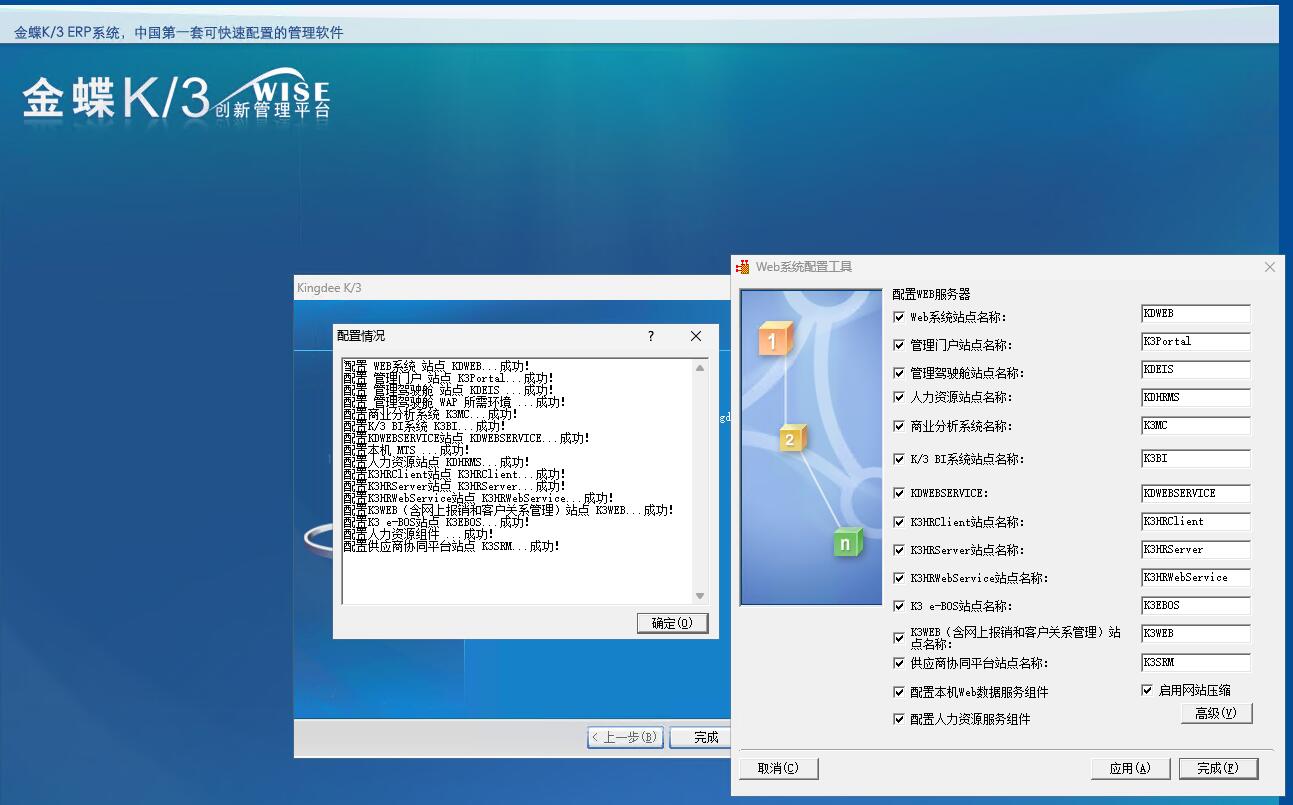
Task: Click the help question mark in 配置情况 dialog
Action: [x=651, y=336]
